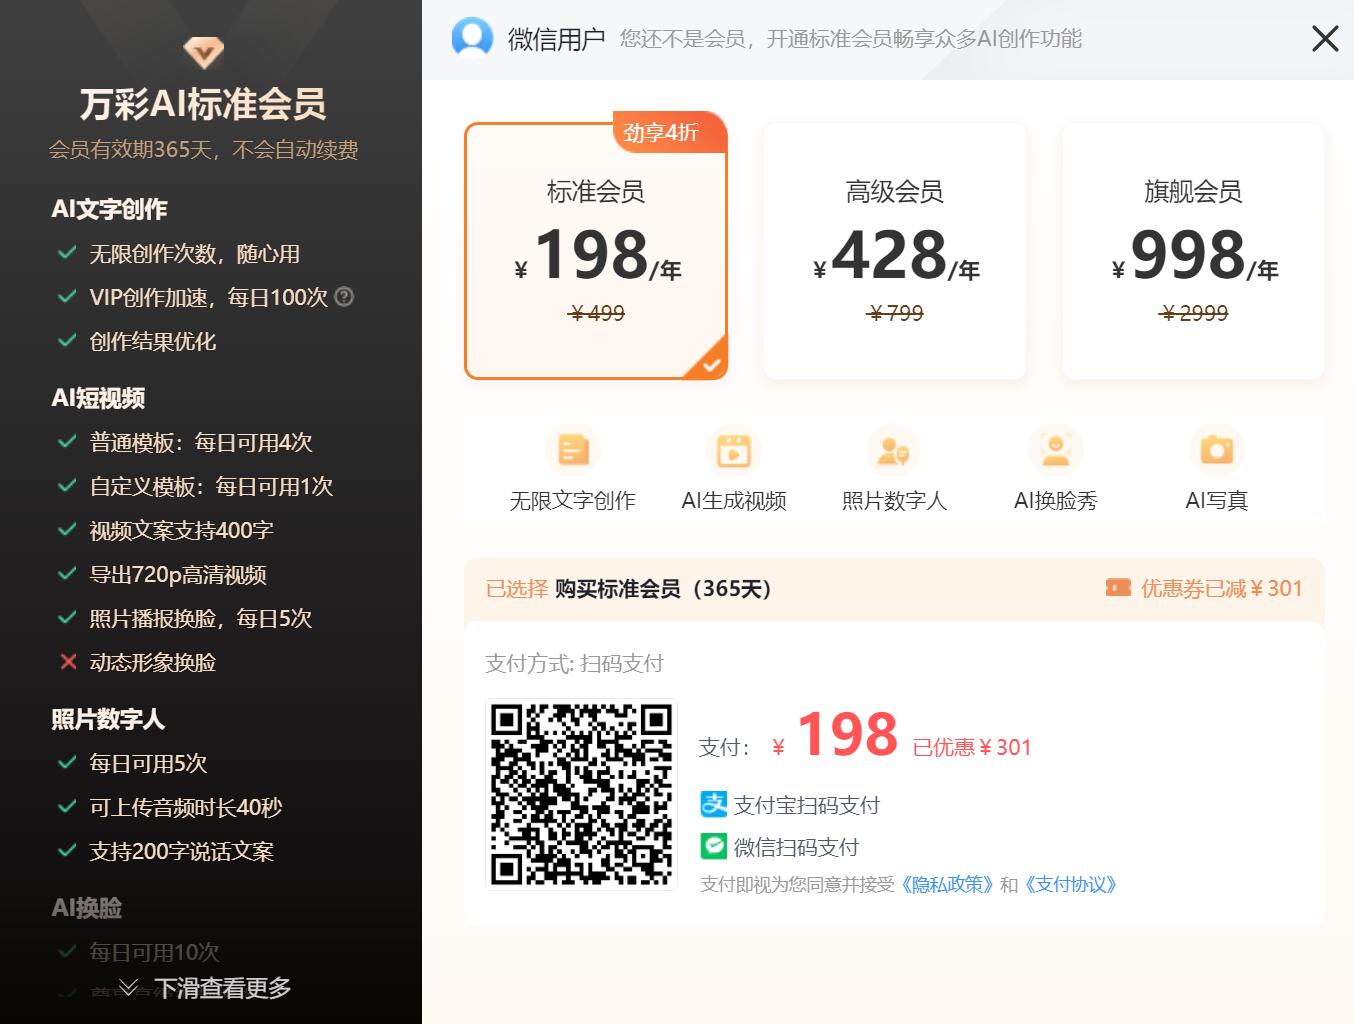Open the 《隐私政策》 link

click(947, 885)
